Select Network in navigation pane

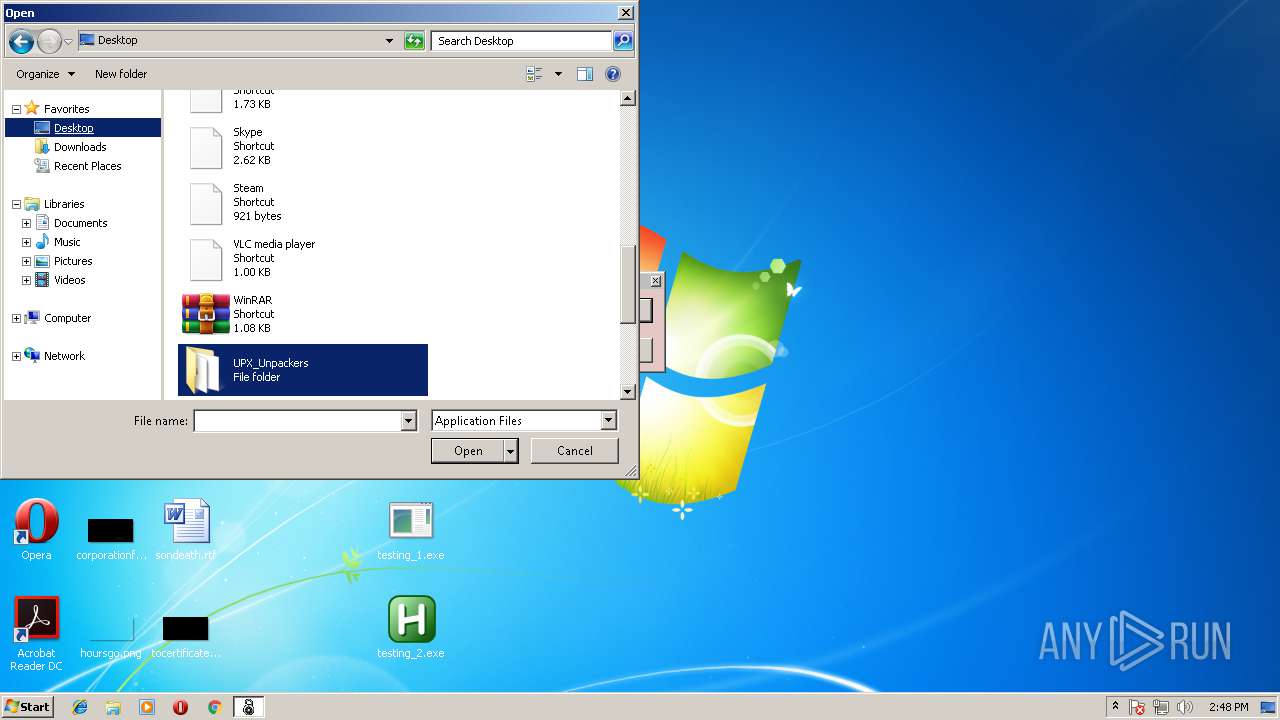tap(64, 356)
